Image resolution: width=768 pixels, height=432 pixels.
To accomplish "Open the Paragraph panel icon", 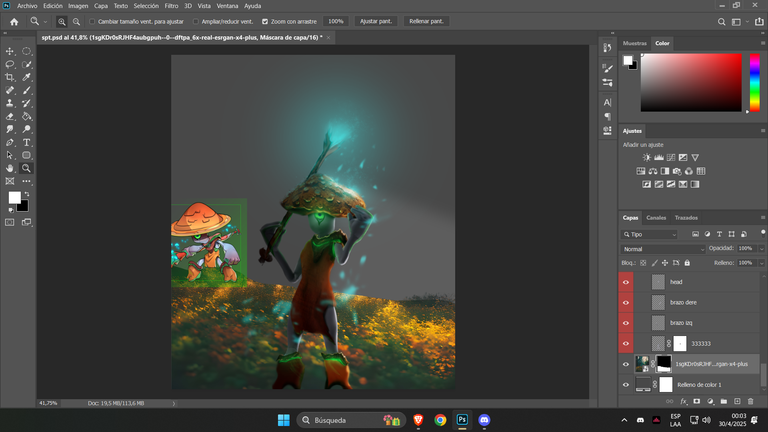I will [607, 116].
